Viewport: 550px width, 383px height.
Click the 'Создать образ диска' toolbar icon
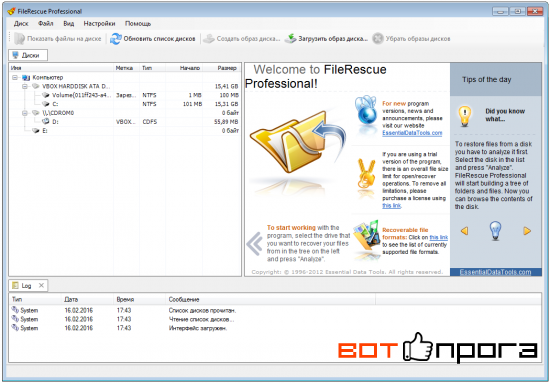[x=209, y=39]
